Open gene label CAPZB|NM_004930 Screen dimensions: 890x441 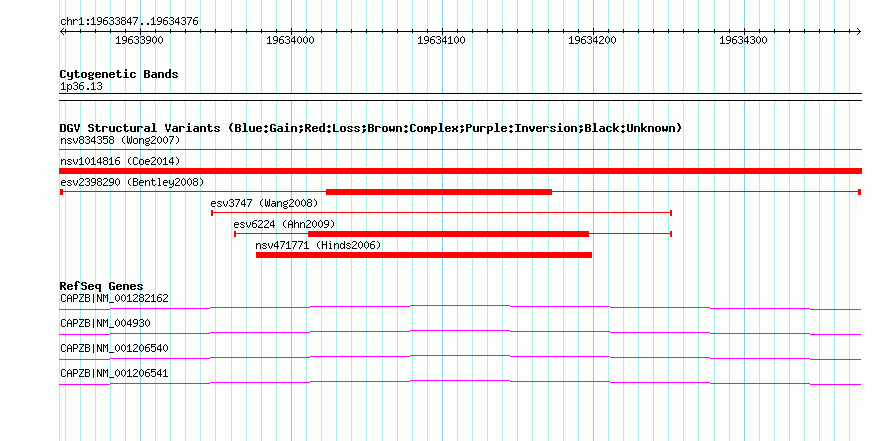(x=105, y=324)
